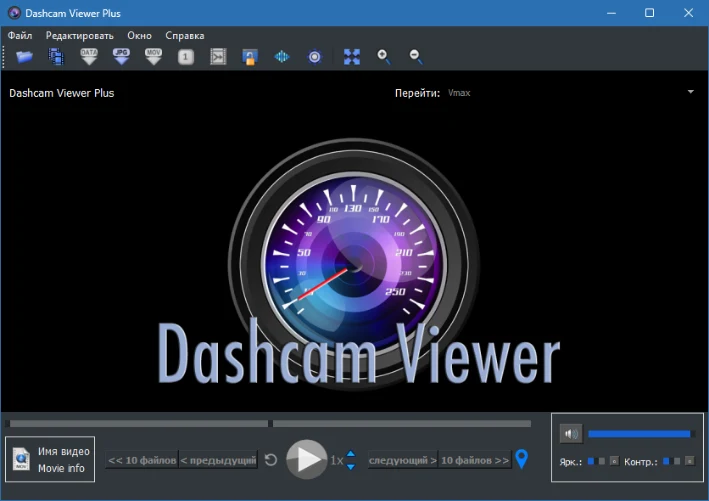Viewport: 709px width, 501px height.
Task: Maximize the Dashcam Viewer Plus window
Action: (649, 13)
